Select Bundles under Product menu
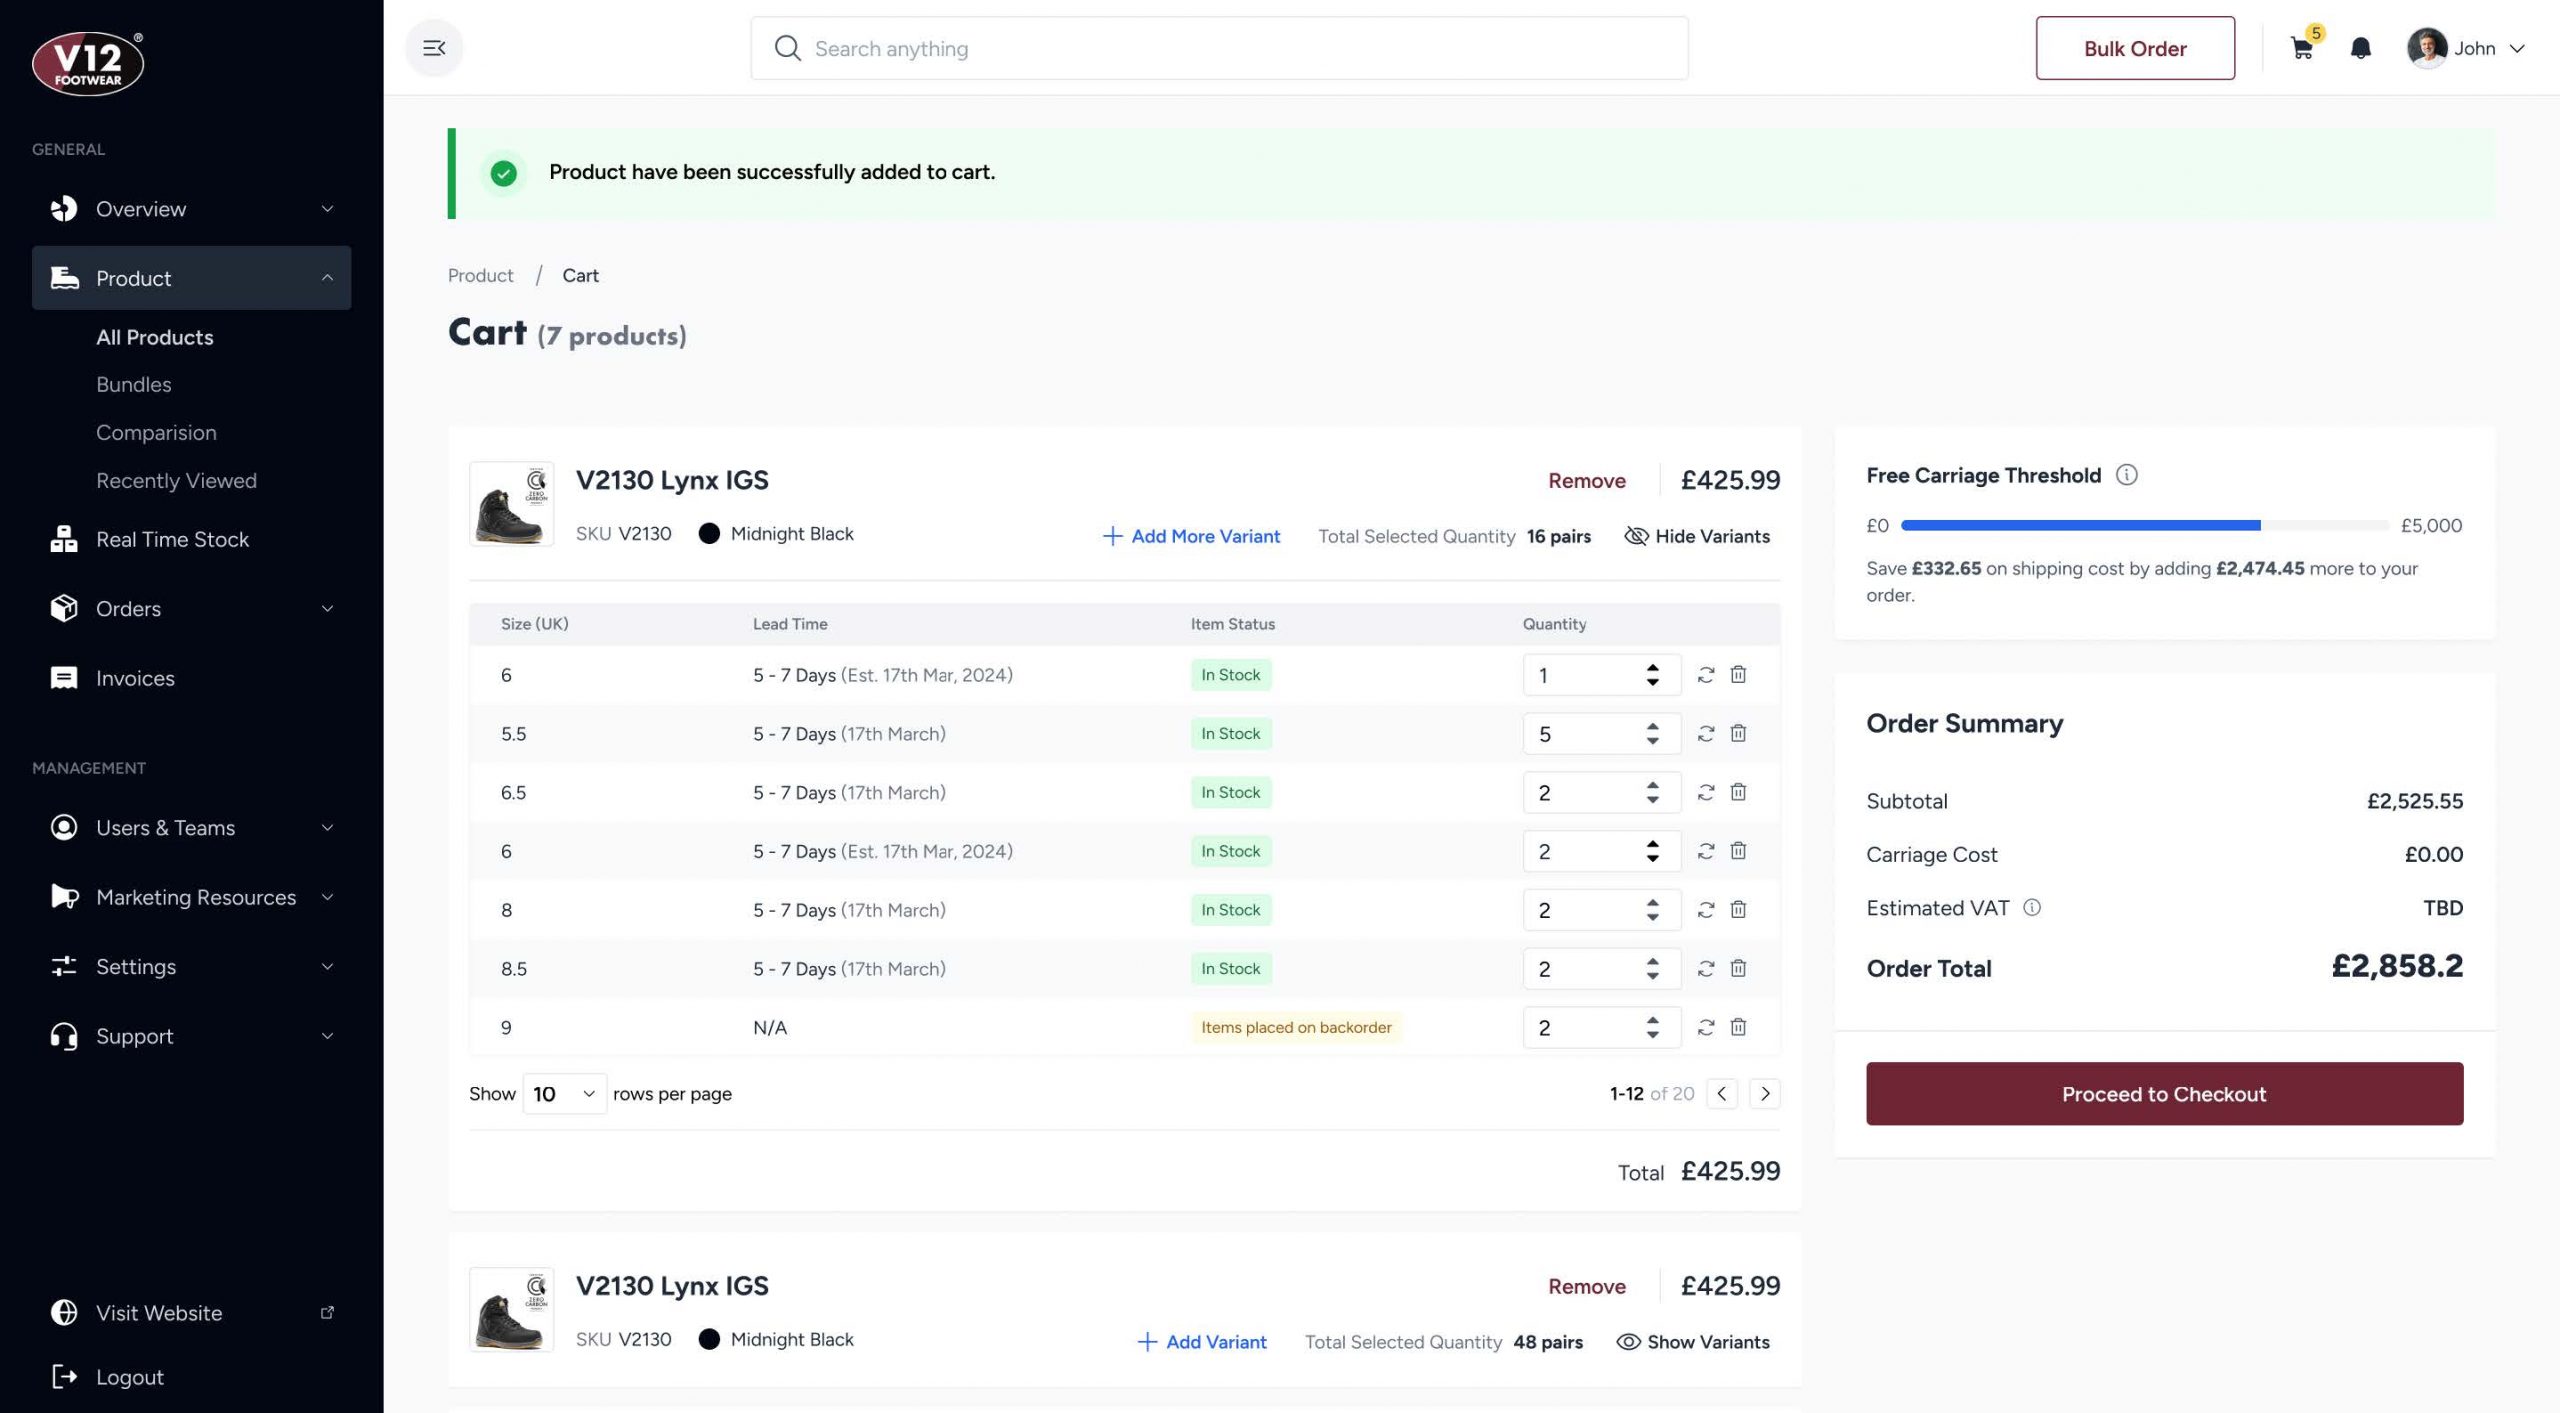This screenshot has height=1413, width=2560. (x=133, y=384)
